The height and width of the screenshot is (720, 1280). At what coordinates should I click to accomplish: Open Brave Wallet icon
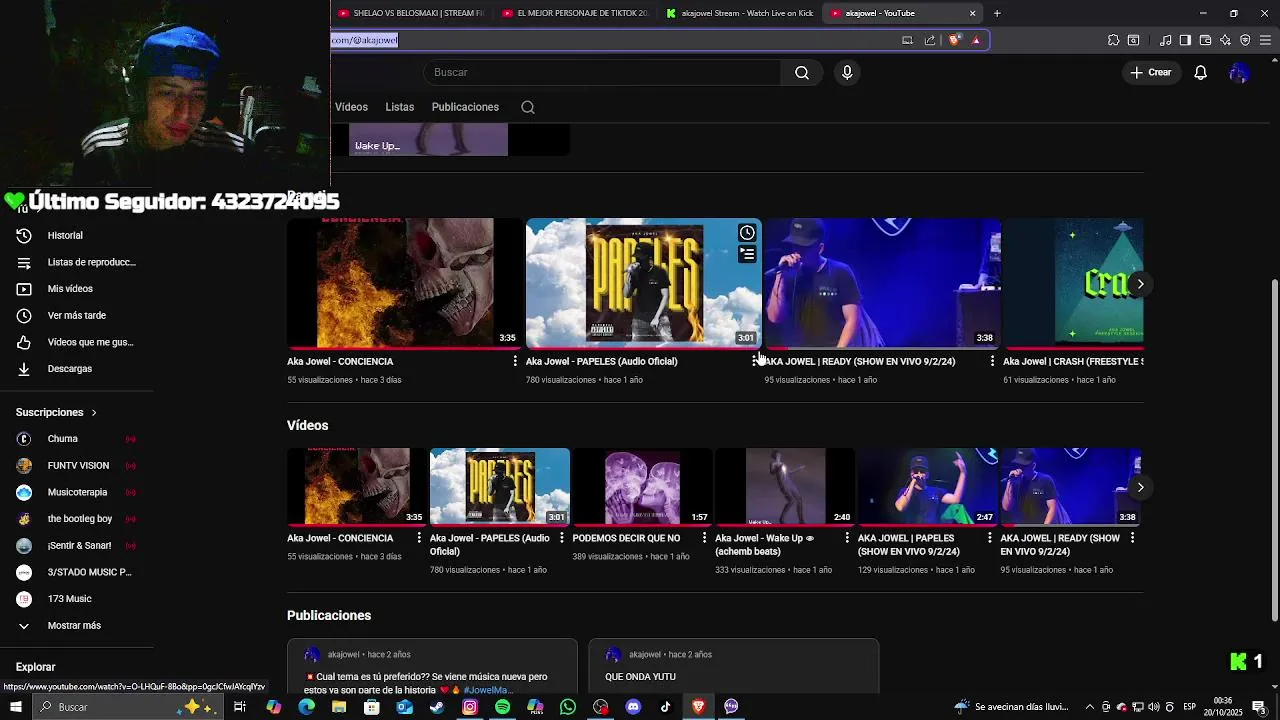pyautogui.click(x=1205, y=40)
